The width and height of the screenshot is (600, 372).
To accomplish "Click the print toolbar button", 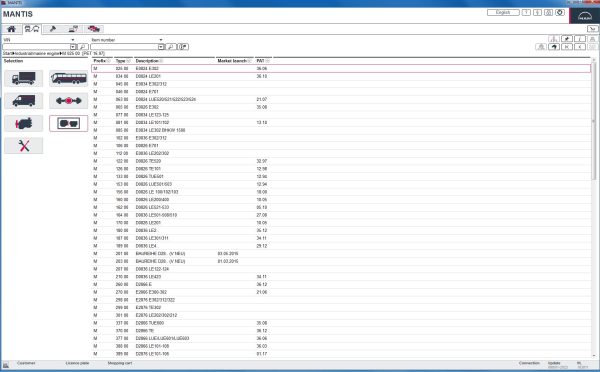I will point(592,39).
